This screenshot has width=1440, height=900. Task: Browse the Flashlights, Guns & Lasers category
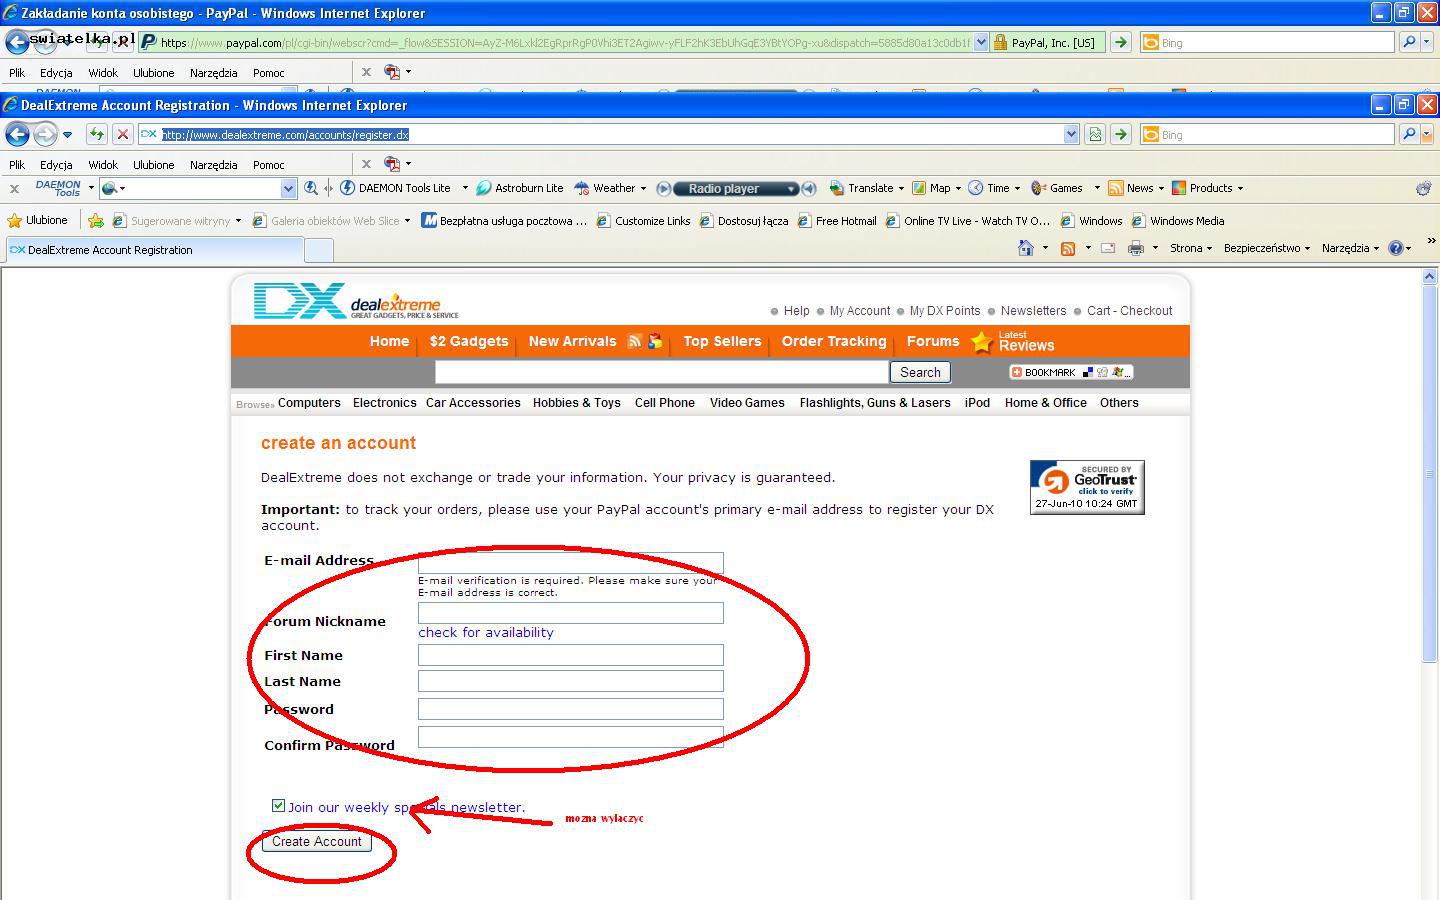(x=875, y=403)
